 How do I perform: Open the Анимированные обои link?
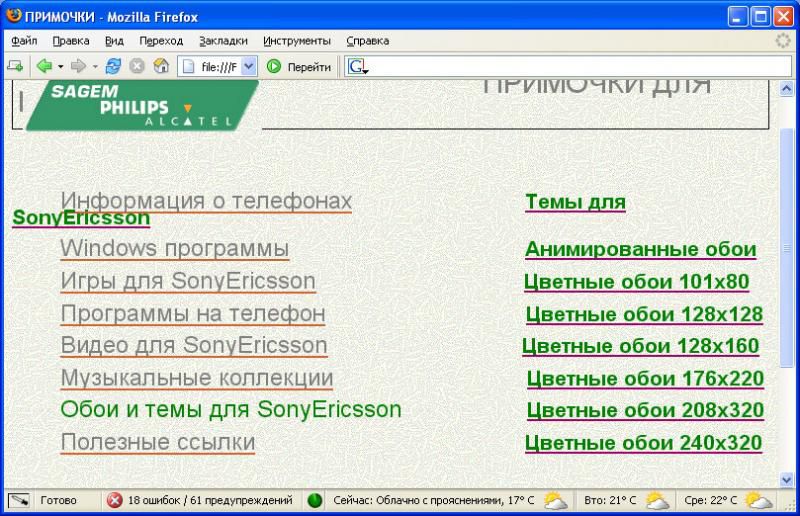[x=640, y=250]
